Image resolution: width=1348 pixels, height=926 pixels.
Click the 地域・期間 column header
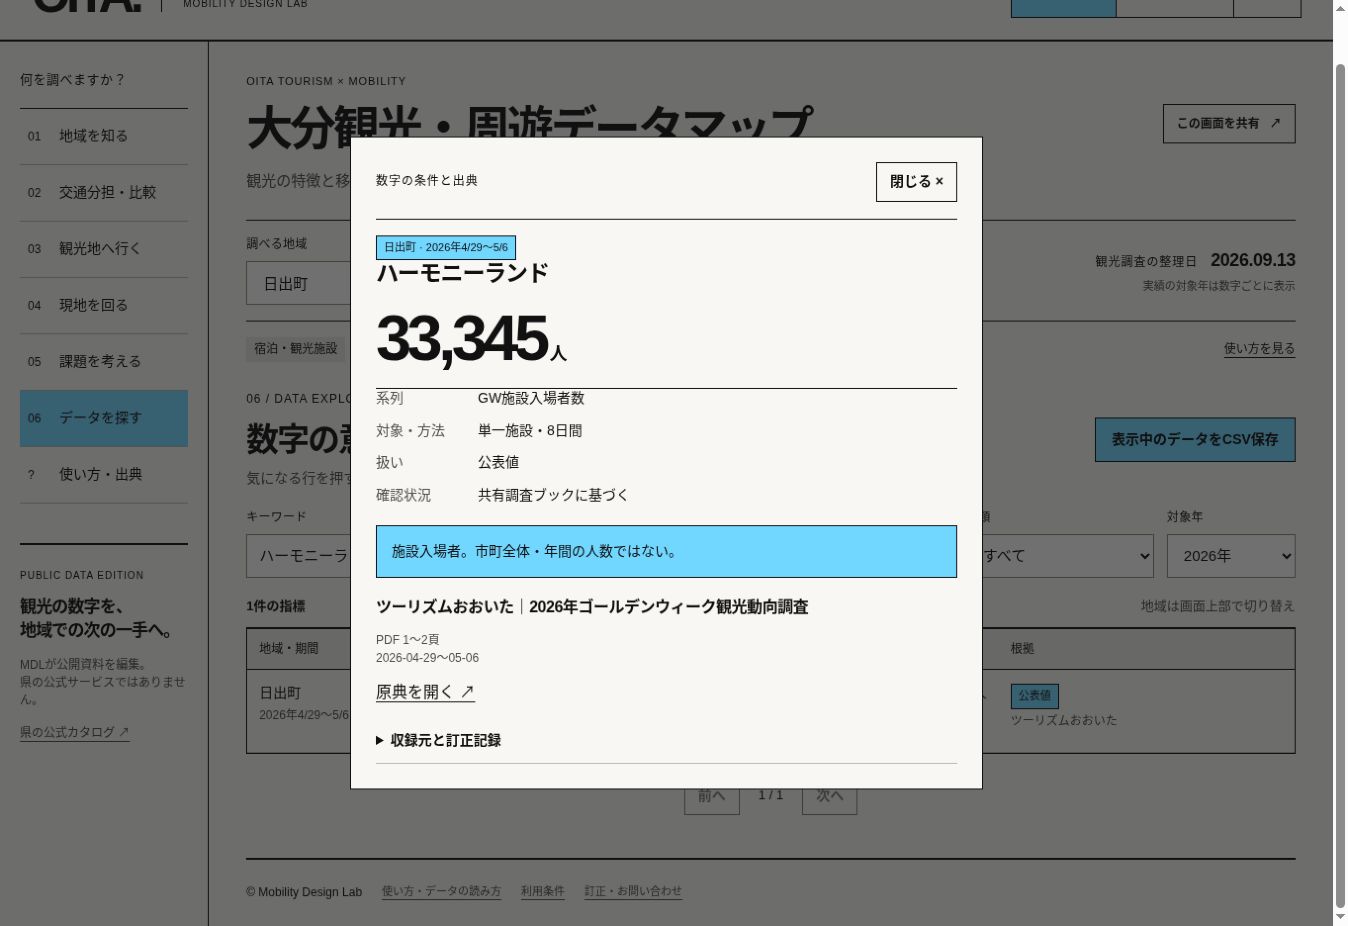(x=289, y=649)
